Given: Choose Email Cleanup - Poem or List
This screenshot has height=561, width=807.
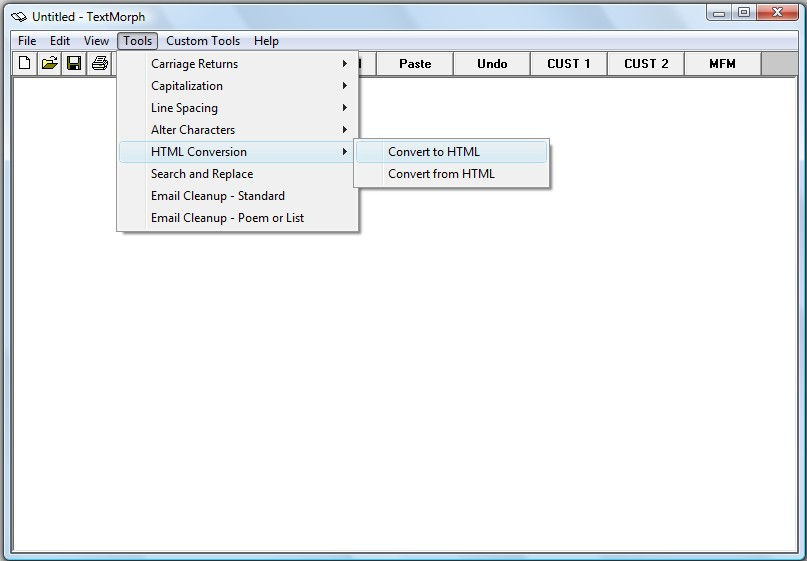Looking at the screenshot, I should (x=237, y=218).
